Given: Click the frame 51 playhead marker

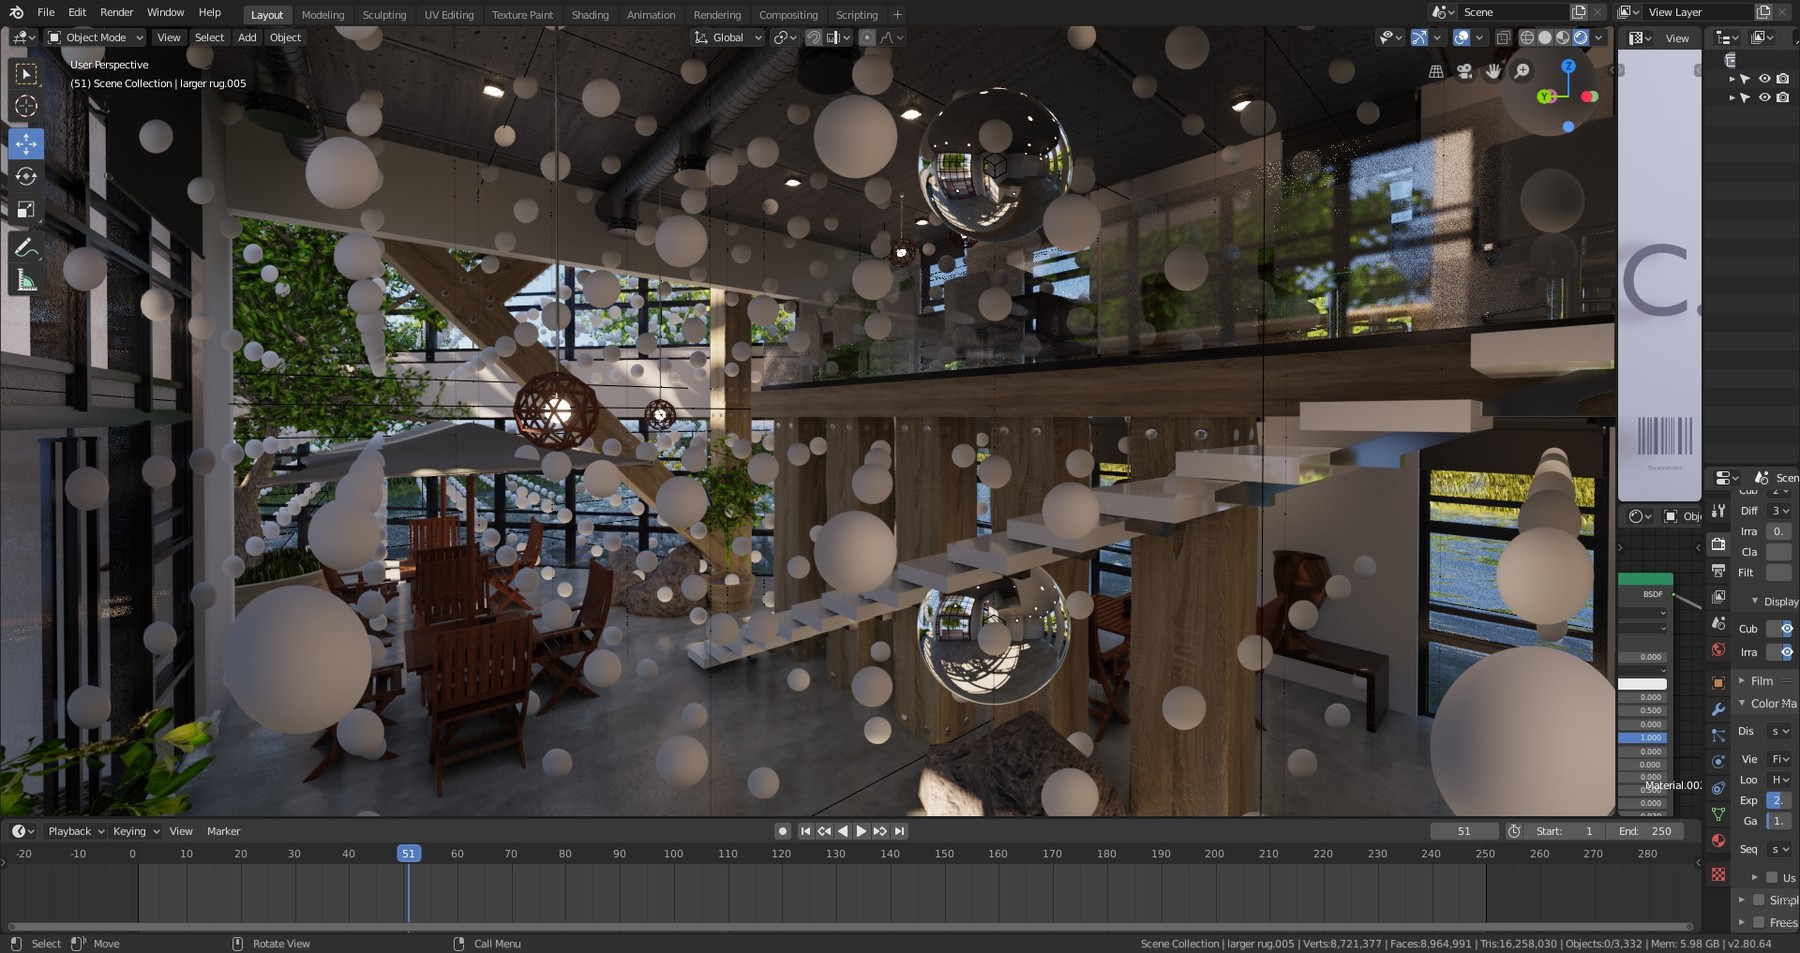Looking at the screenshot, I should [x=408, y=854].
